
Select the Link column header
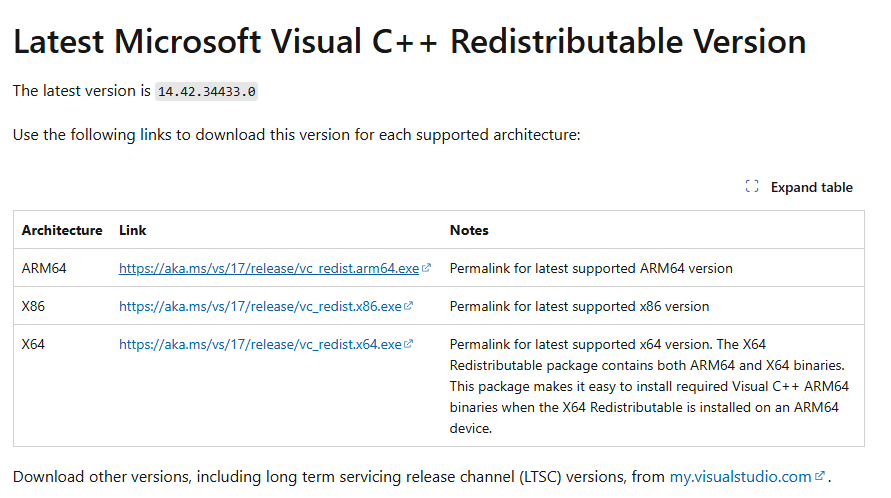(x=133, y=230)
